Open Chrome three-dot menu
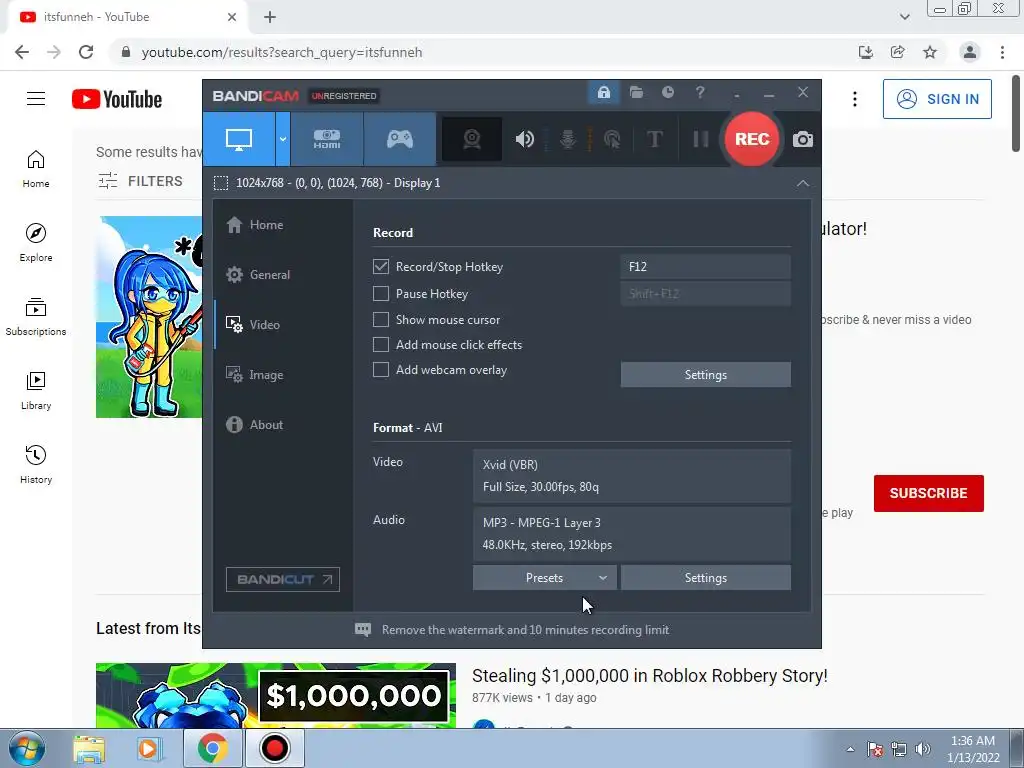This screenshot has width=1024, height=768. click(1002, 52)
